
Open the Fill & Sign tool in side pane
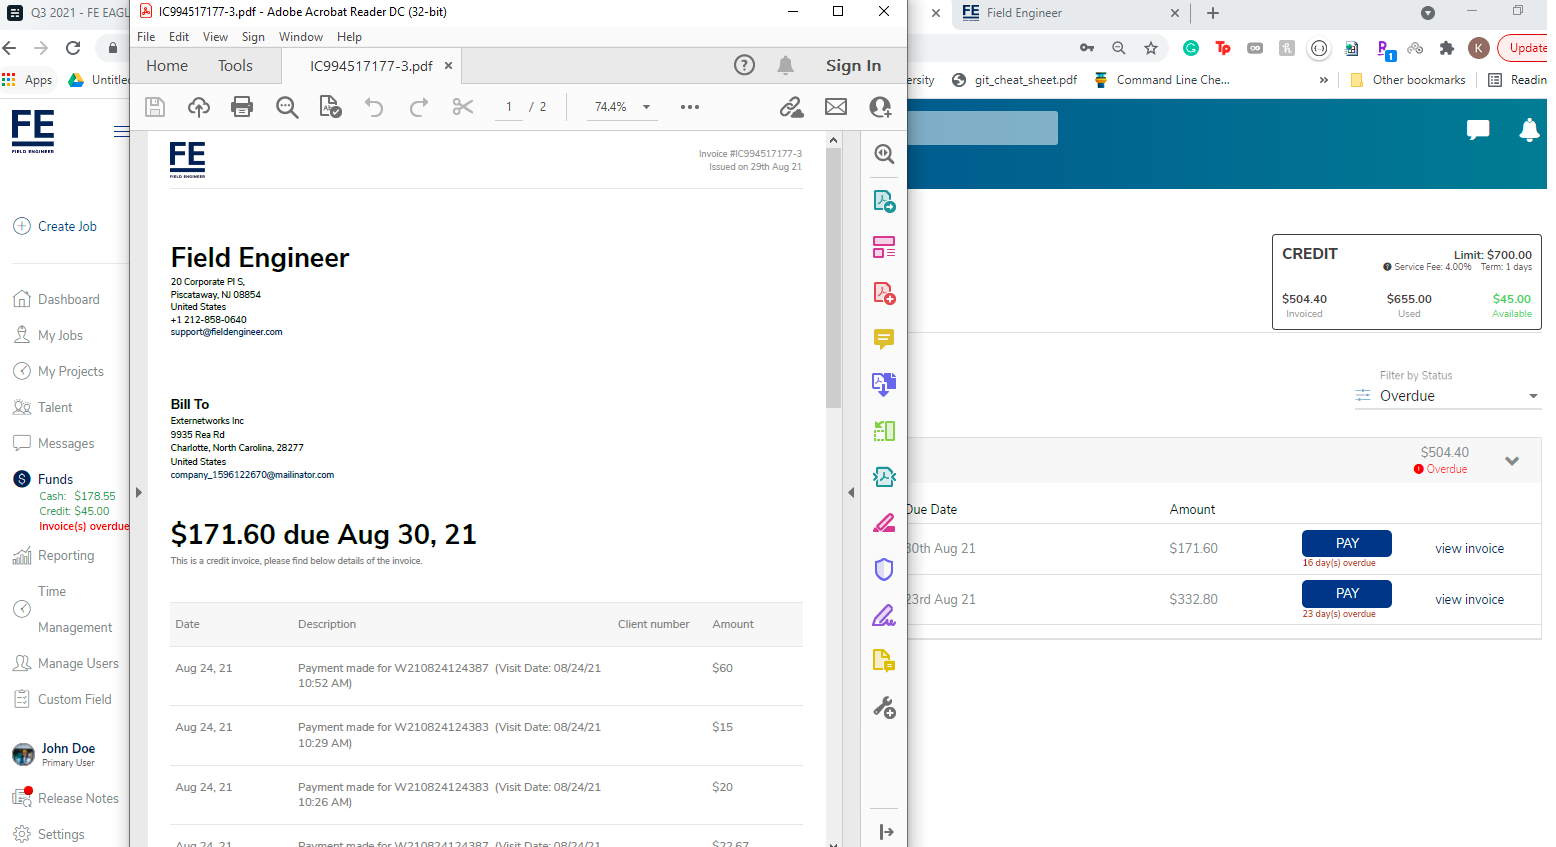(x=884, y=615)
